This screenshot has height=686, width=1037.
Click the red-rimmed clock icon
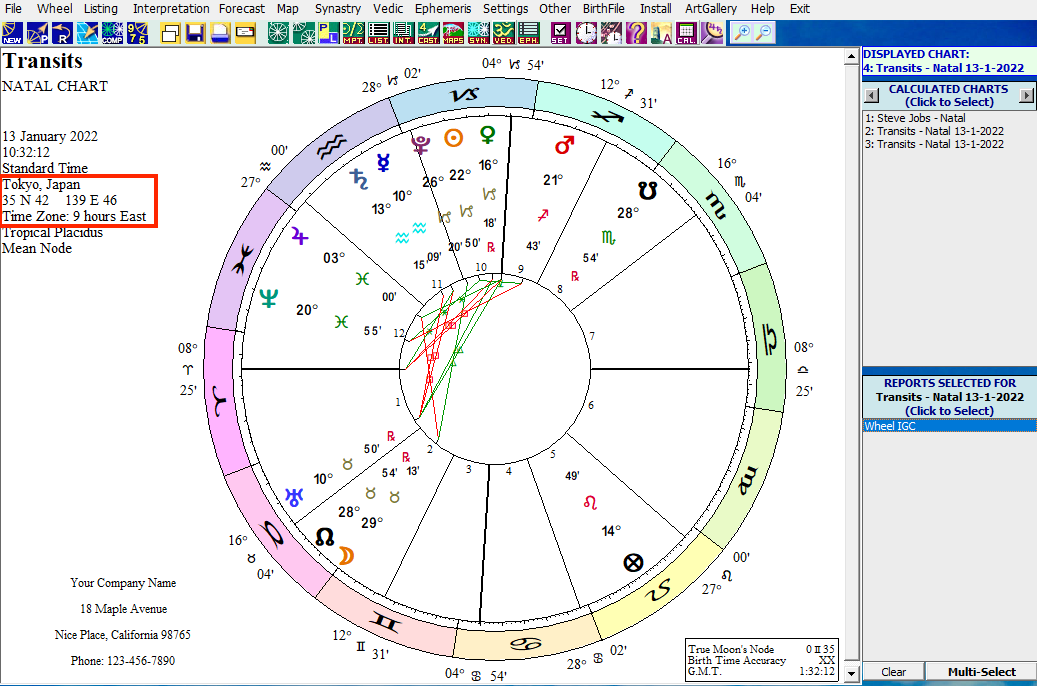coord(586,33)
